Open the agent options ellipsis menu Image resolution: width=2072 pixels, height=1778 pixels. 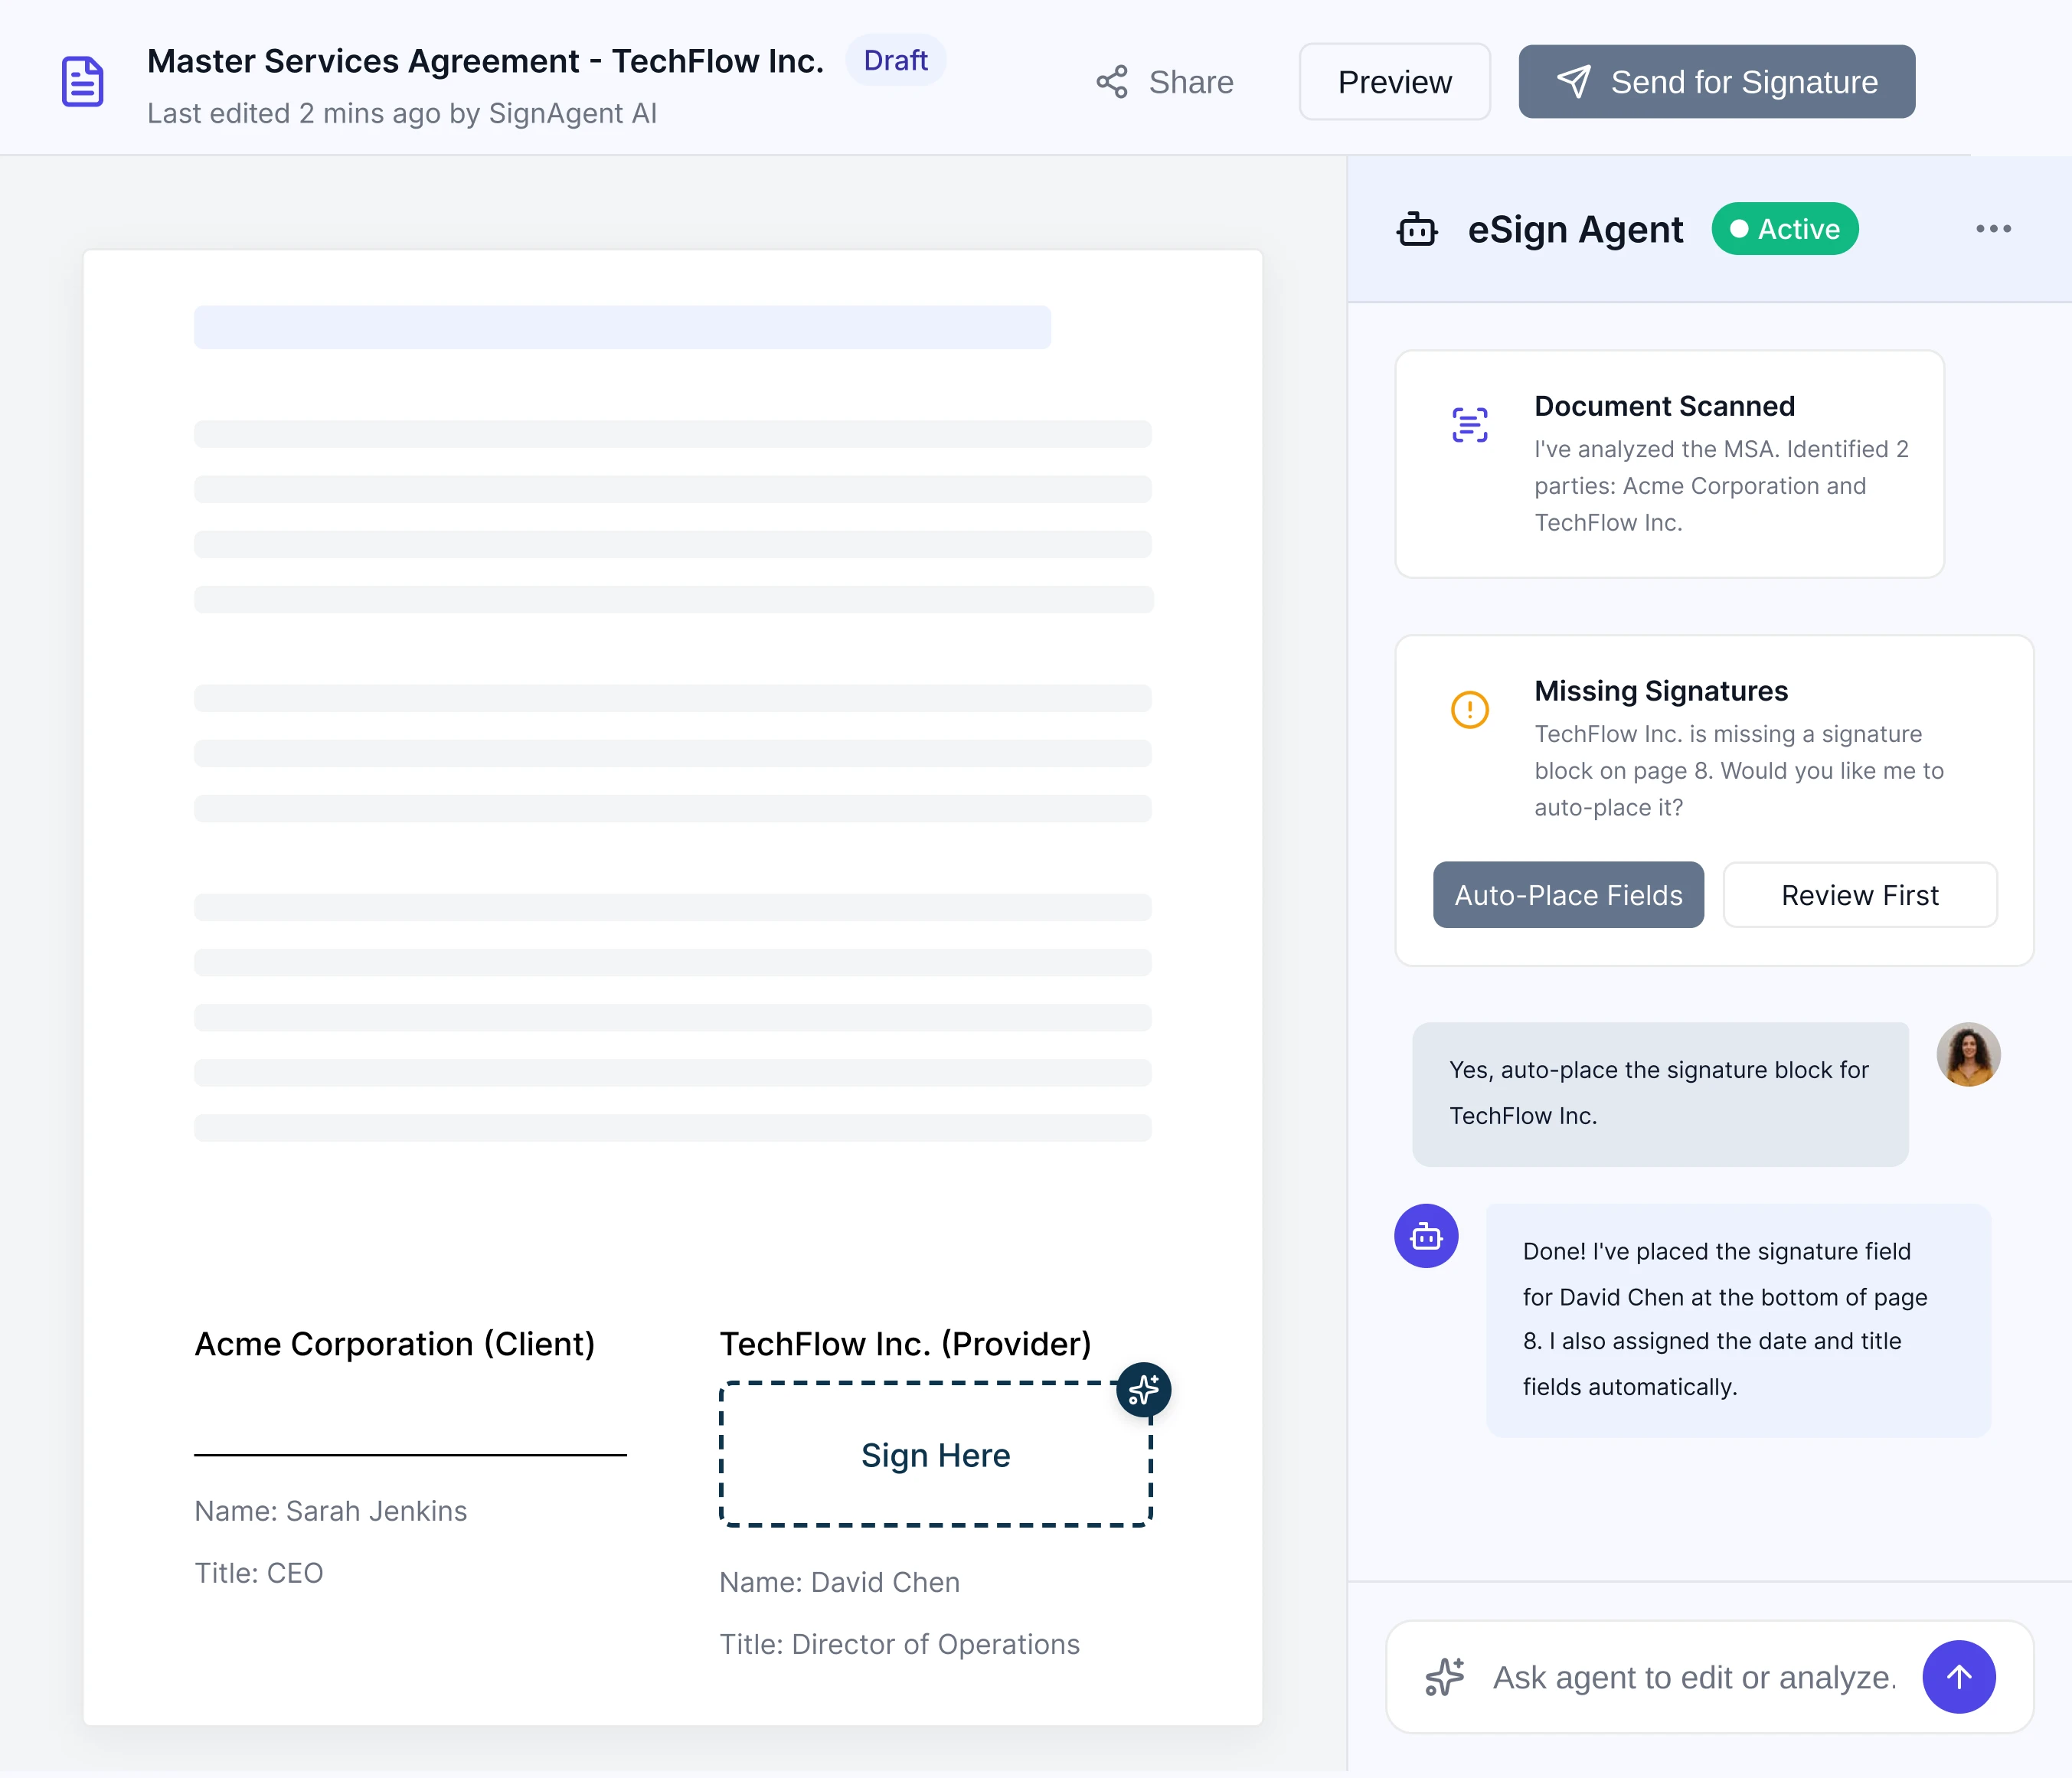point(1993,228)
